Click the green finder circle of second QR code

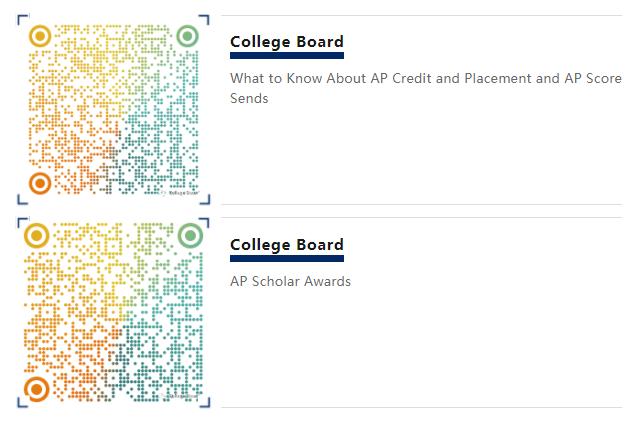click(x=190, y=237)
